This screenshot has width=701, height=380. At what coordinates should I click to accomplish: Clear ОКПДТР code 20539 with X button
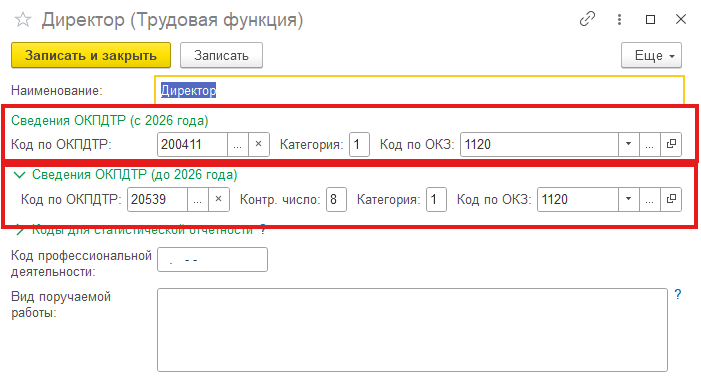tap(219, 199)
